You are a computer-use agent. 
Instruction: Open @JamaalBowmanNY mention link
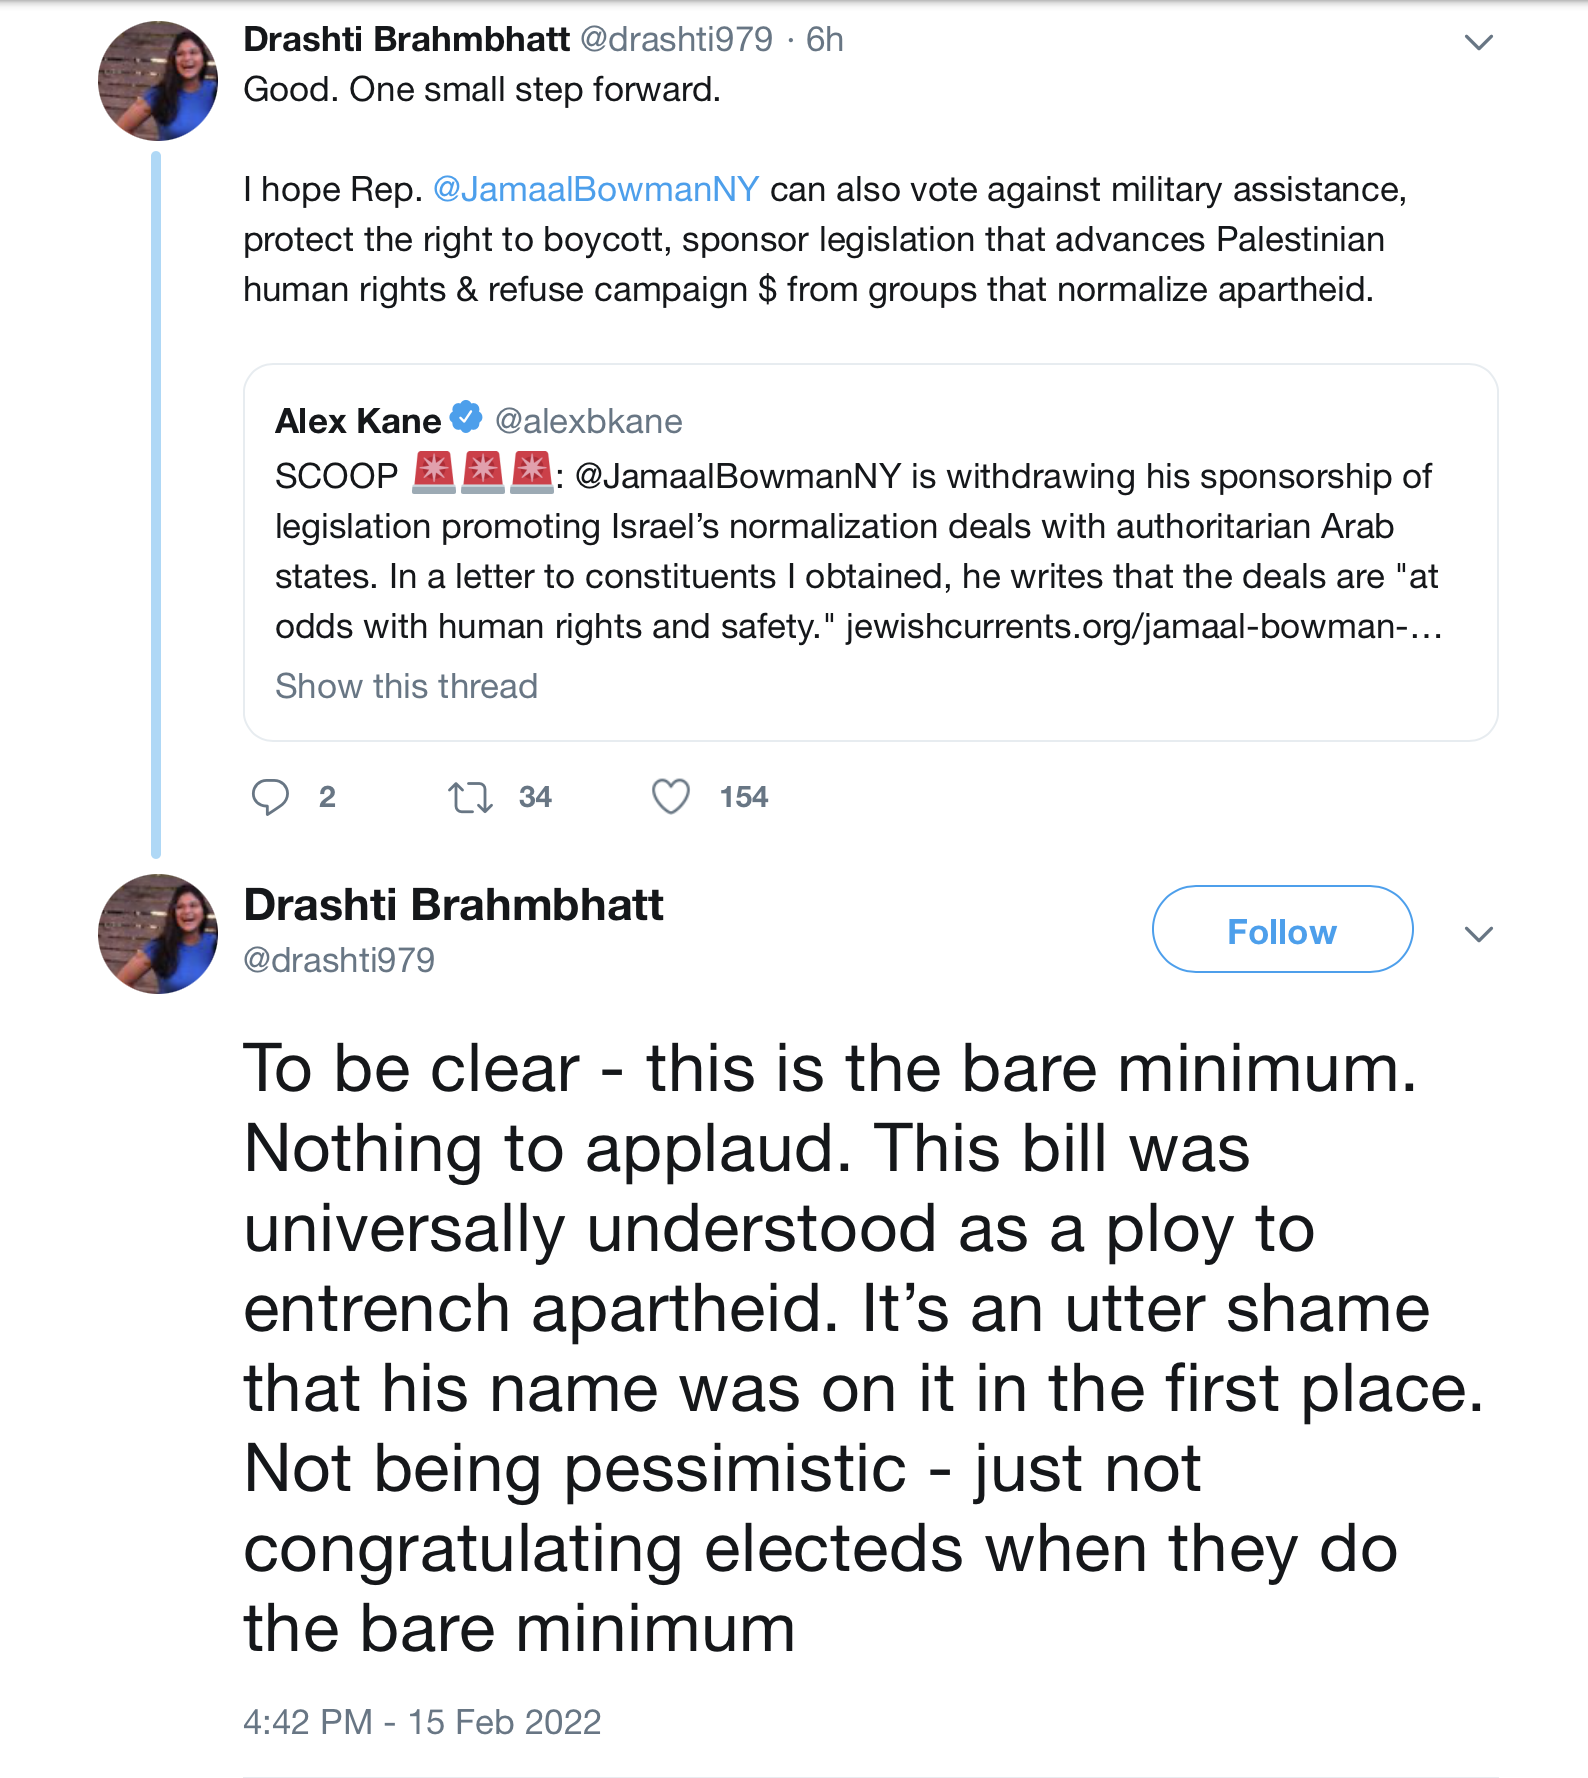tap(596, 189)
